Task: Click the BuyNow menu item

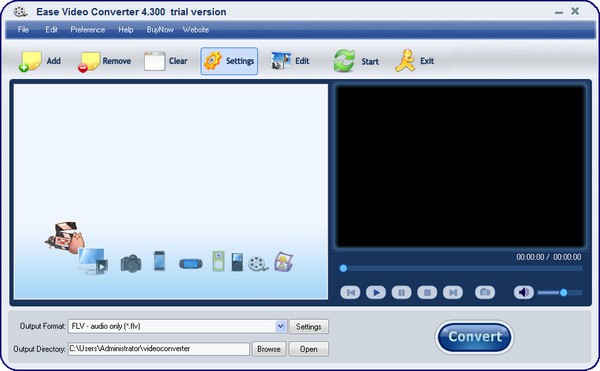Action: pos(160,30)
